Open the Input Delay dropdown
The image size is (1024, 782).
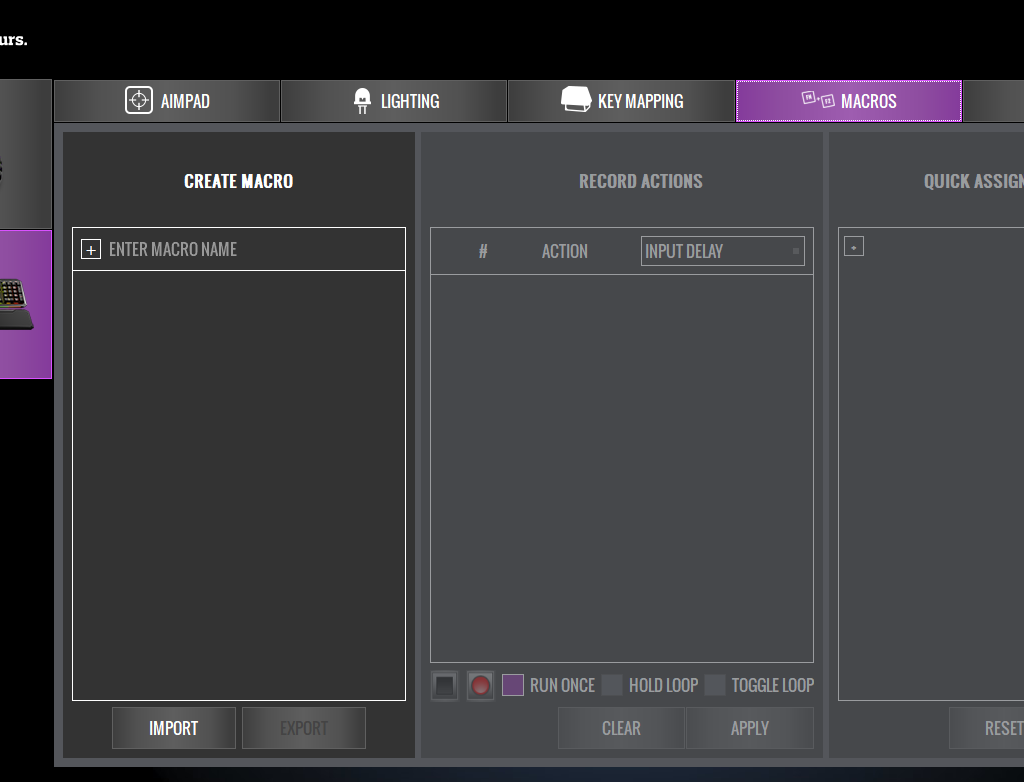pos(722,252)
